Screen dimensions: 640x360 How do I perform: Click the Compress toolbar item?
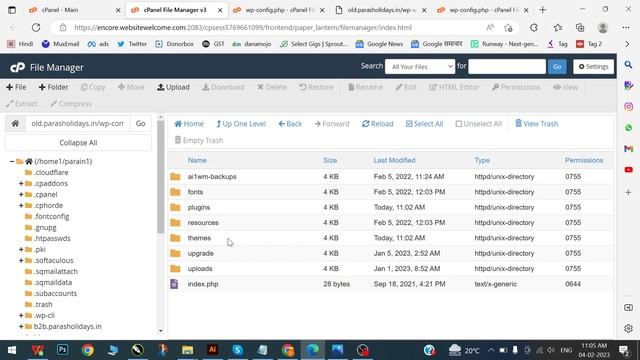pyautogui.click(x=71, y=104)
